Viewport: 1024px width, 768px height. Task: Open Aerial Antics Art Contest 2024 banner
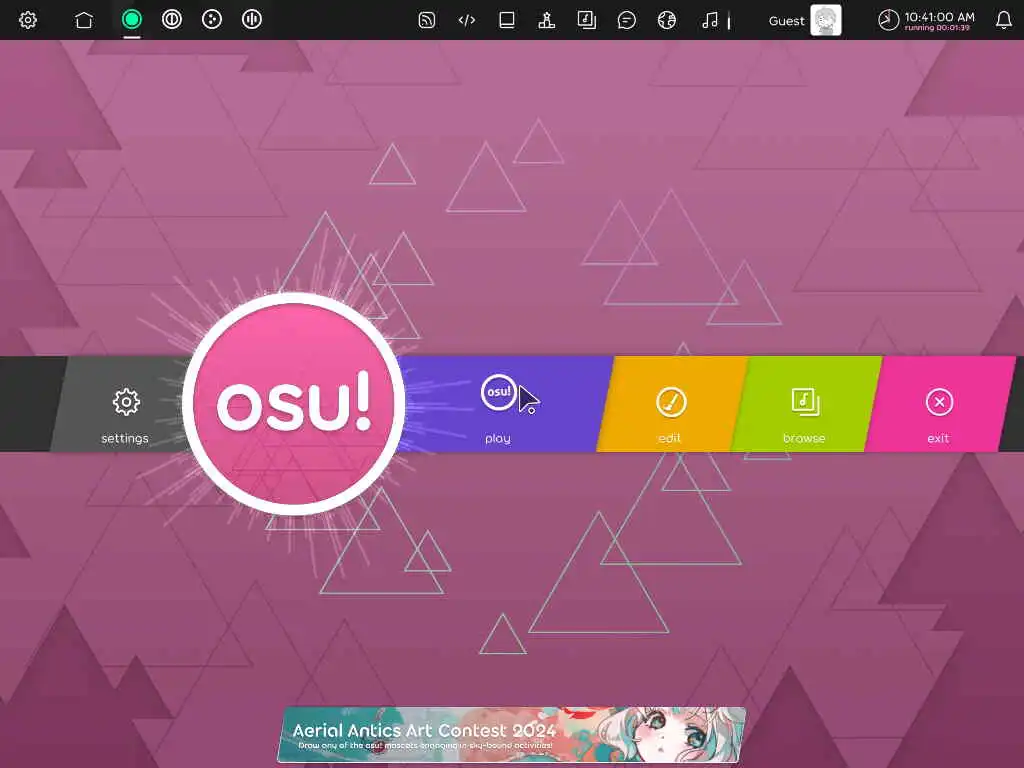coord(511,735)
